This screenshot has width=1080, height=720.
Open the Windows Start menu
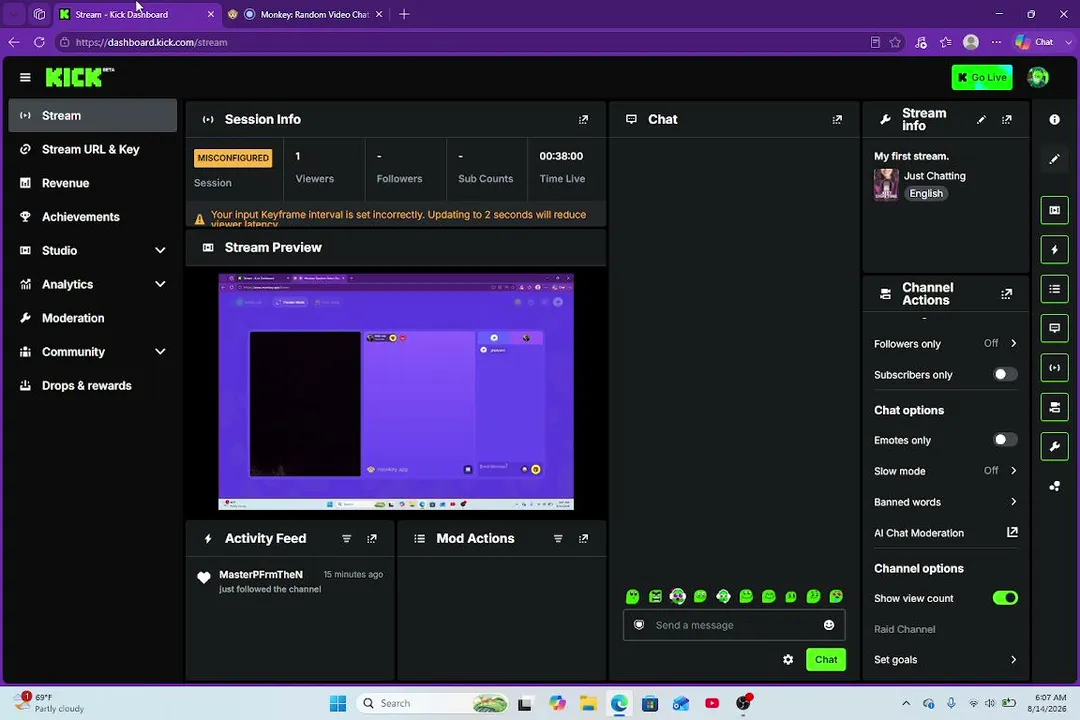click(x=338, y=703)
